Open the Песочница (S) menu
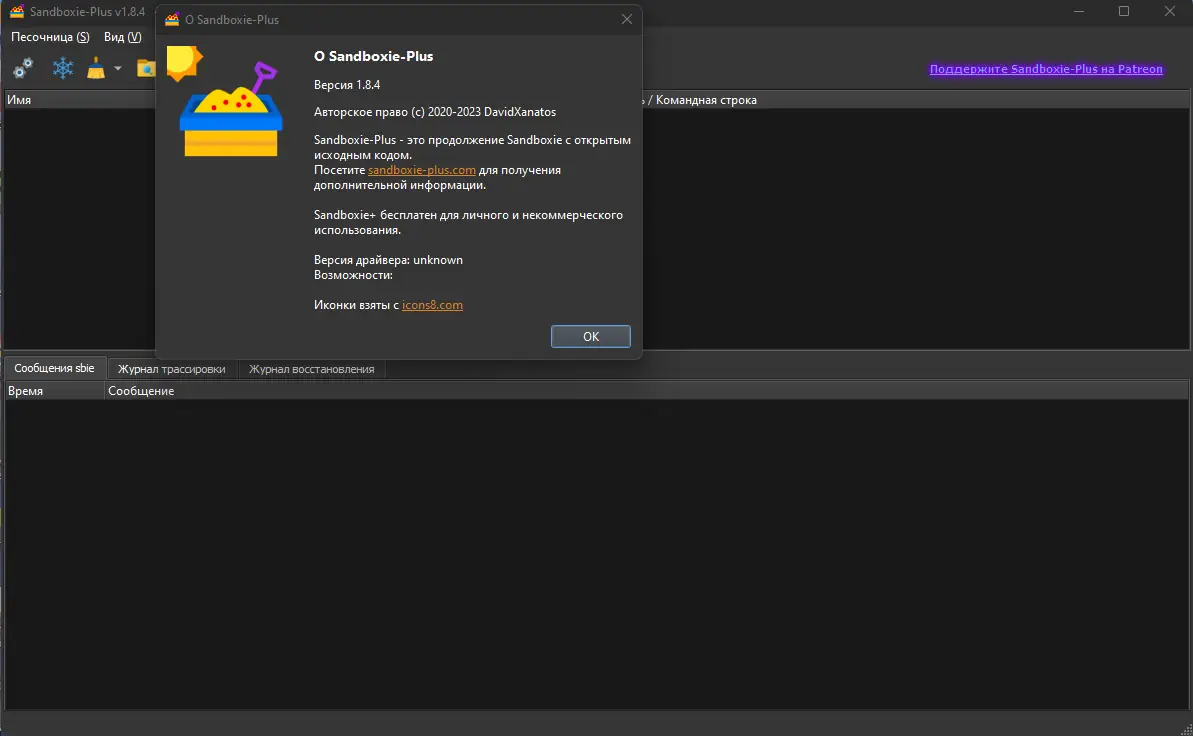The width and height of the screenshot is (1193, 736). click(50, 37)
